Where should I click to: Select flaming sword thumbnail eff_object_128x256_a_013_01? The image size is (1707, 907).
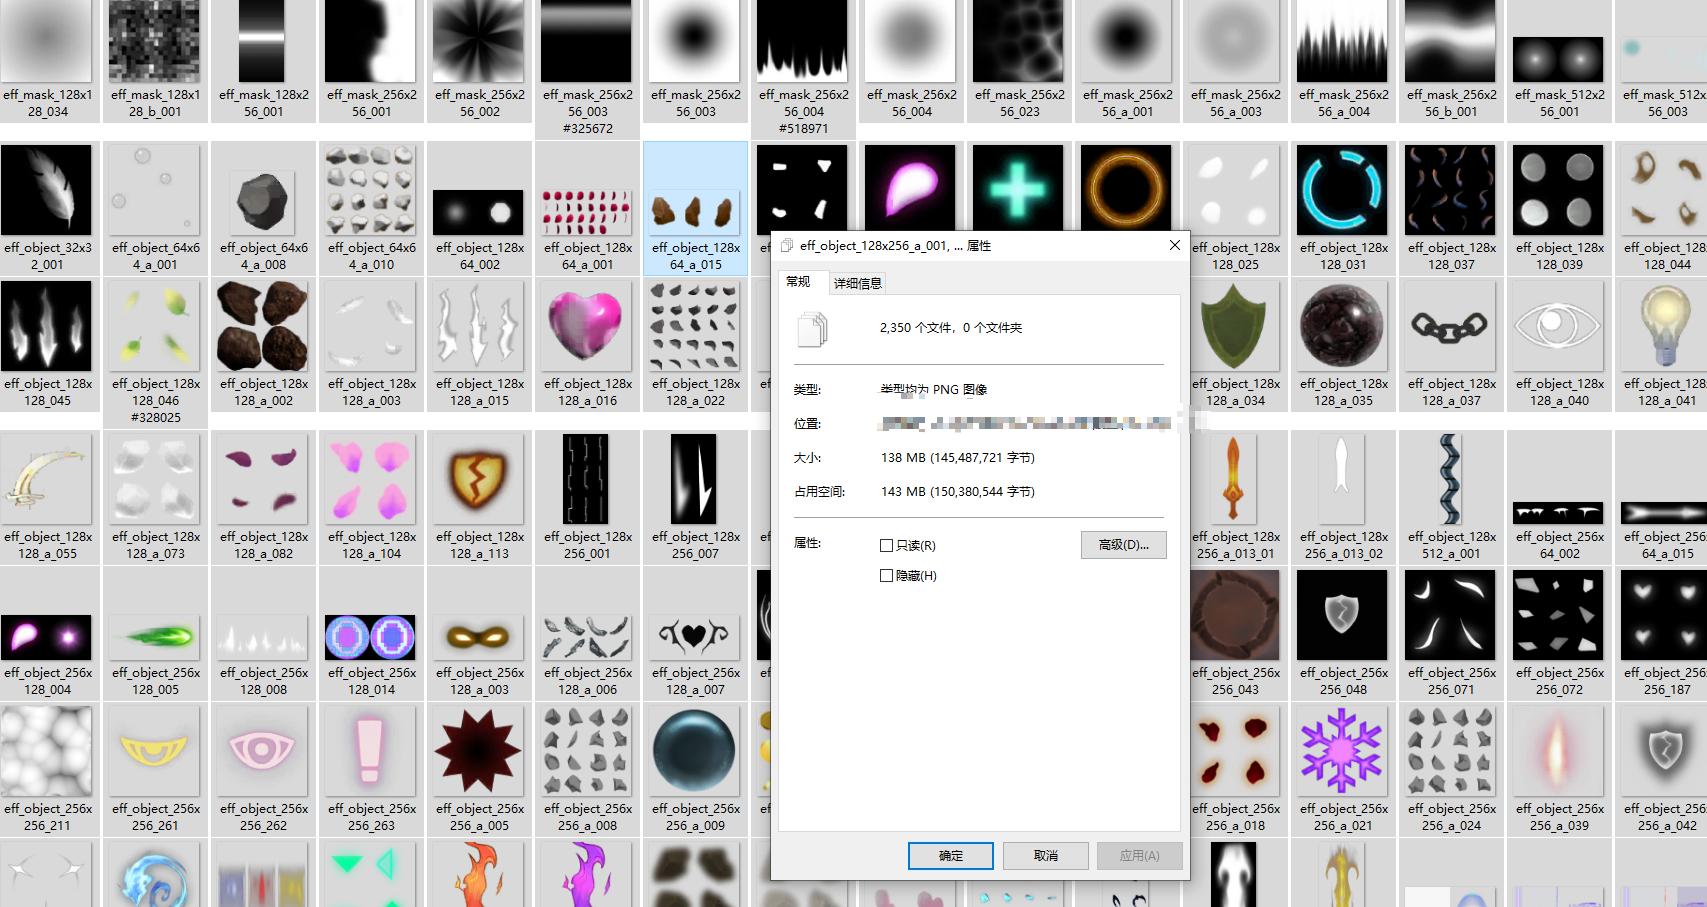pyautogui.click(x=1234, y=479)
